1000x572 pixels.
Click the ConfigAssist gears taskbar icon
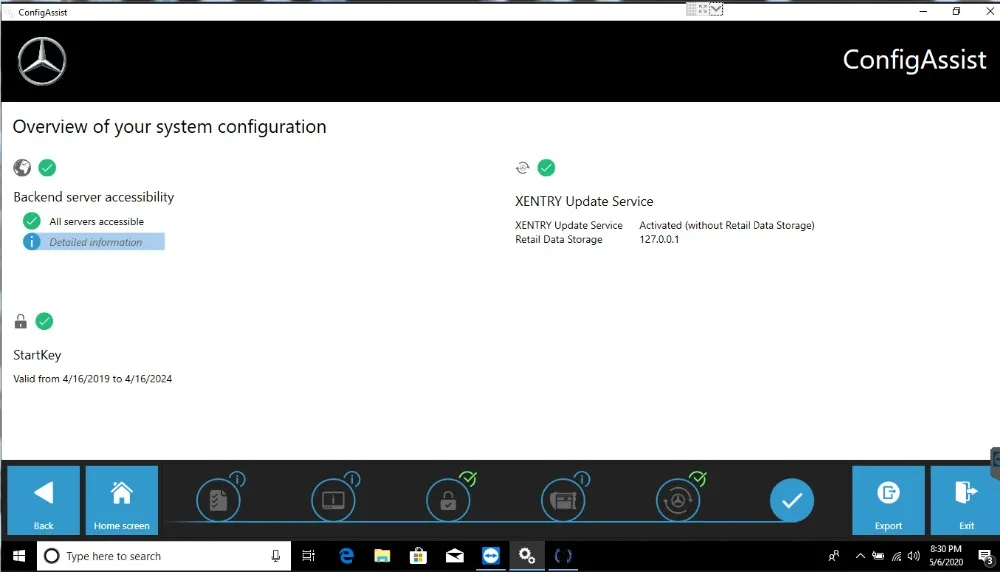527,556
